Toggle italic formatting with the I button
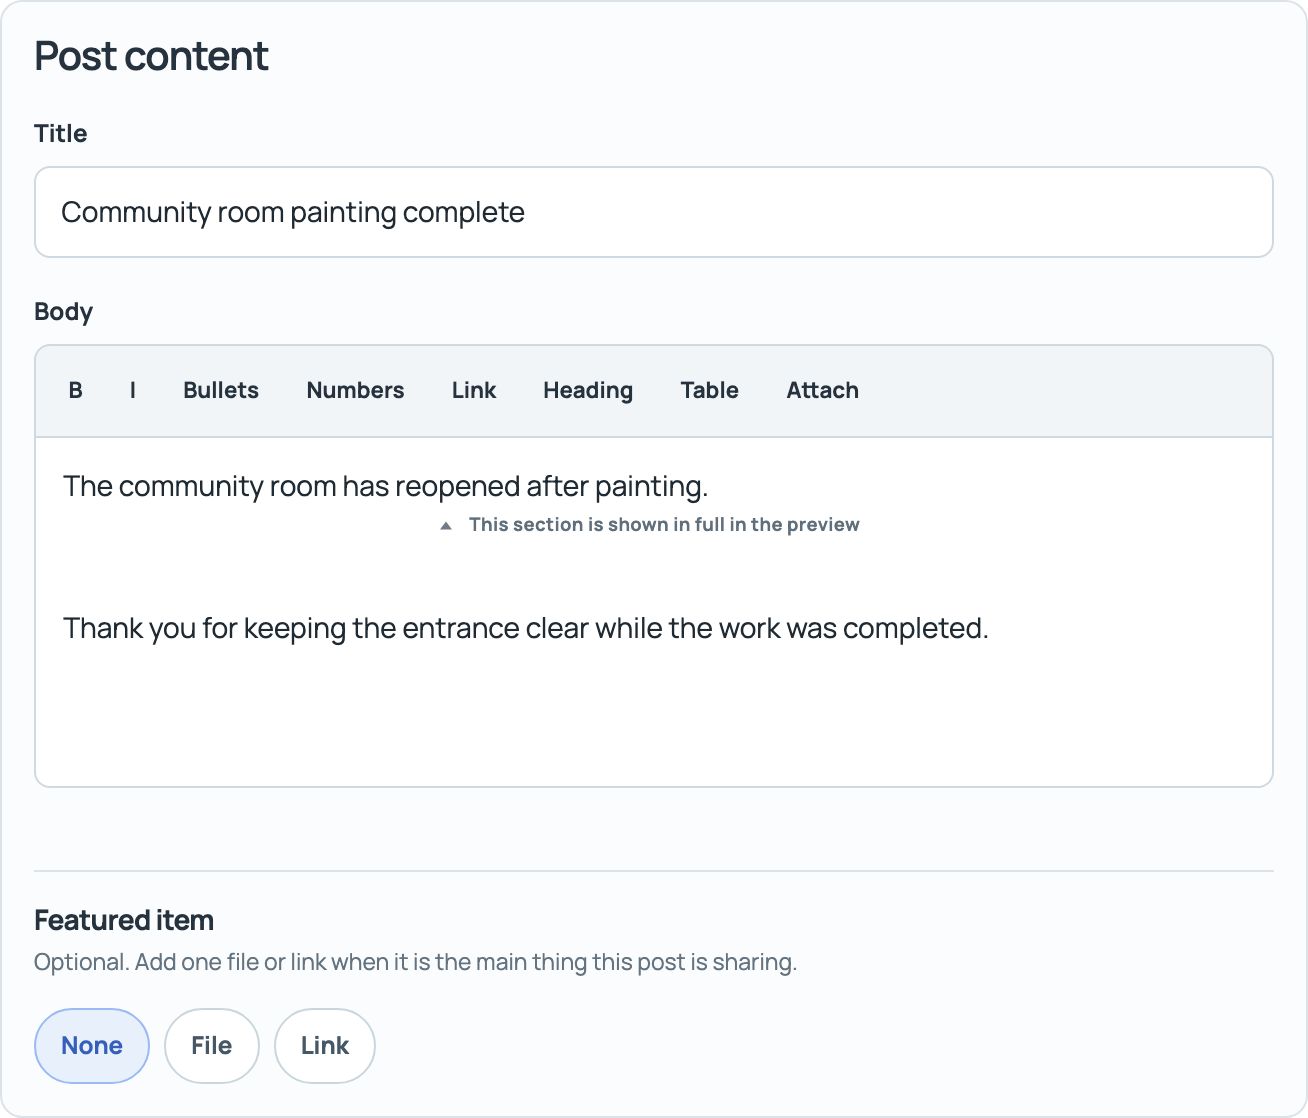The height and width of the screenshot is (1118, 1308). point(132,390)
